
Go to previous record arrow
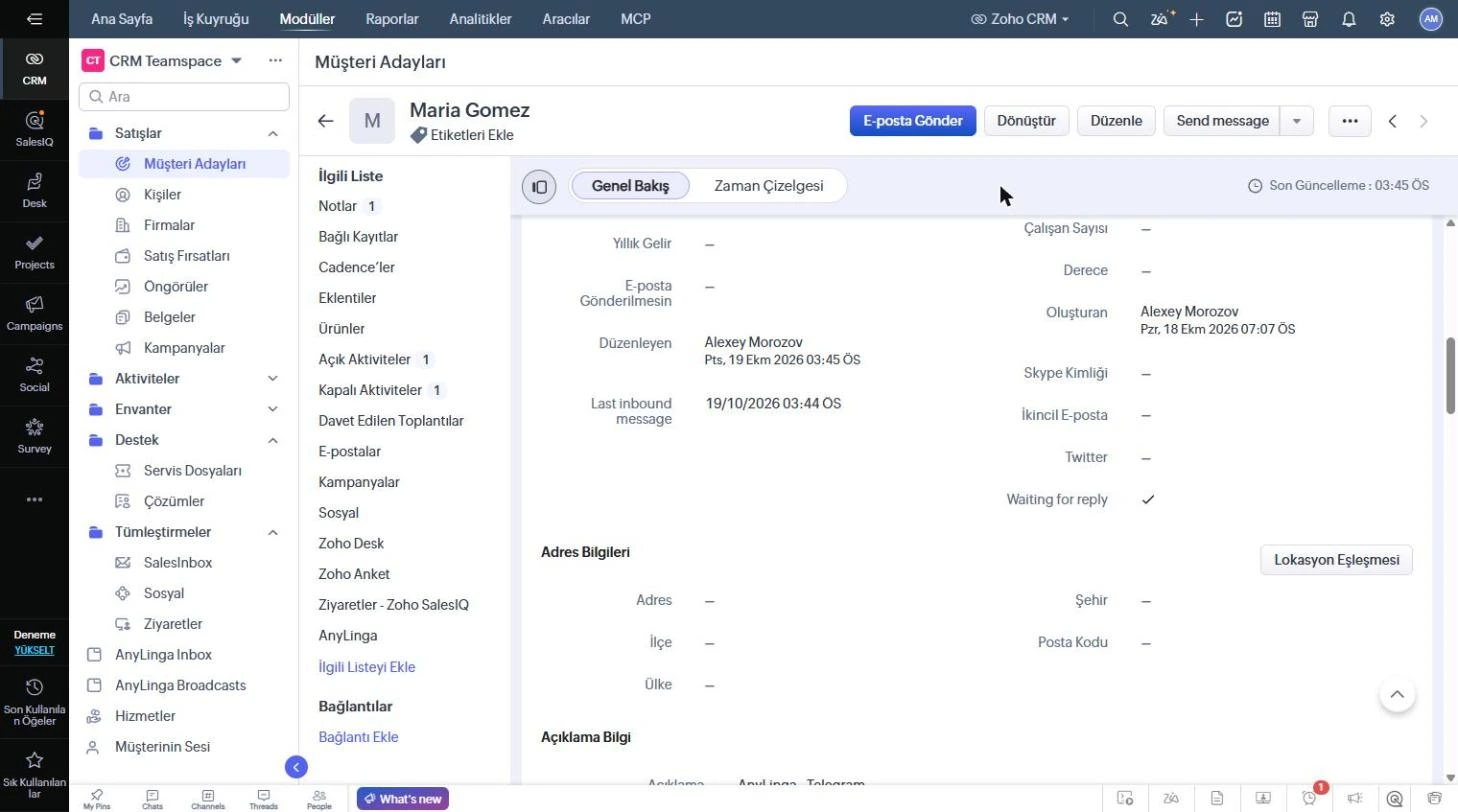(x=1392, y=121)
